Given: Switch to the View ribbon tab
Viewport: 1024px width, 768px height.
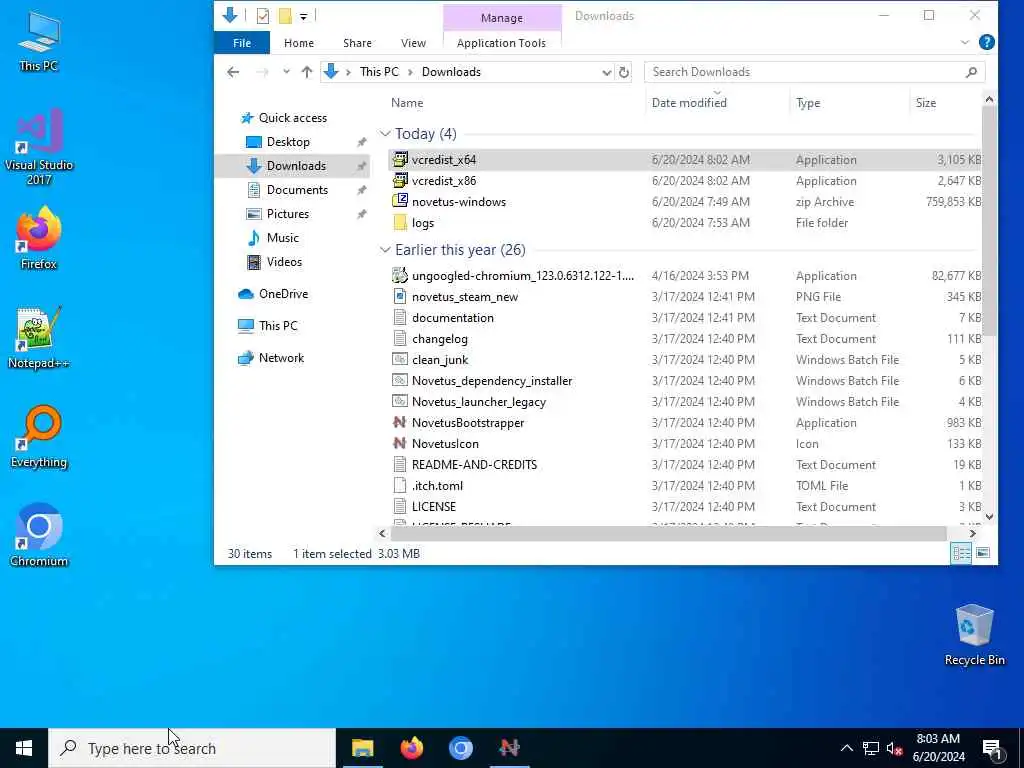Looking at the screenshot, I should [413, 42].
